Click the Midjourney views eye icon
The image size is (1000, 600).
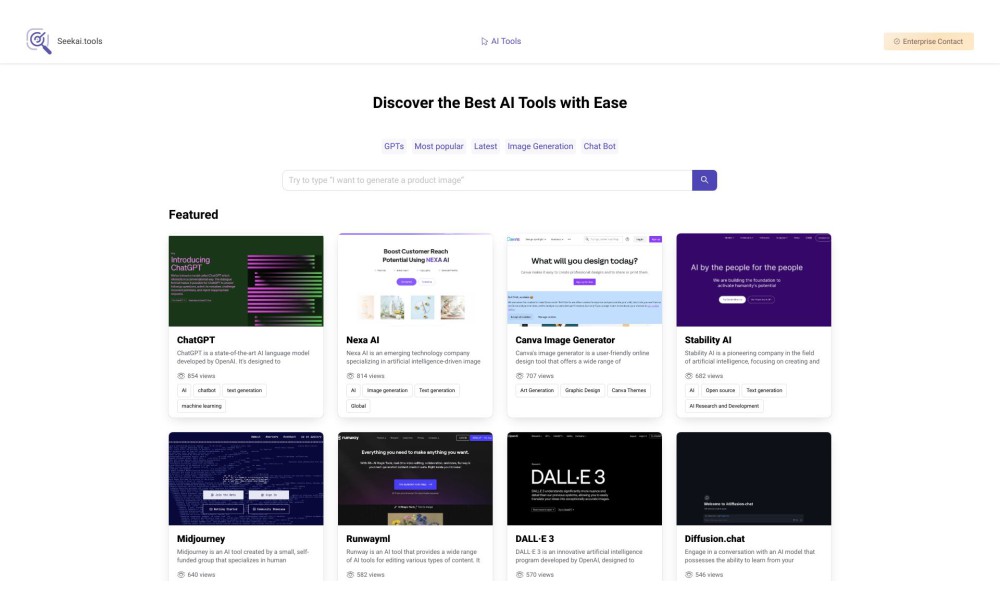pyautogui.click(x=180, y=574)
